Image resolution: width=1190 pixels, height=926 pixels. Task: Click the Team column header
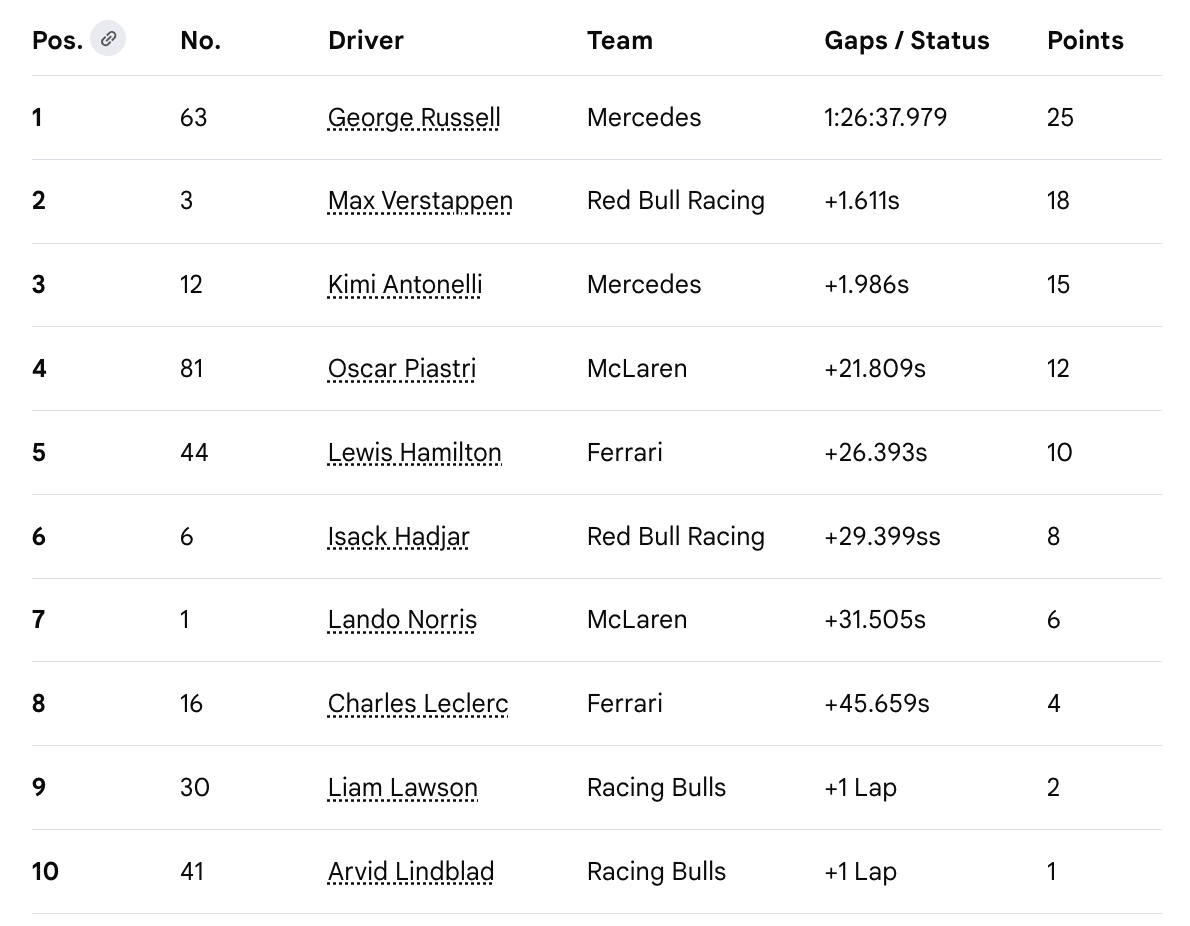(619, 40)
